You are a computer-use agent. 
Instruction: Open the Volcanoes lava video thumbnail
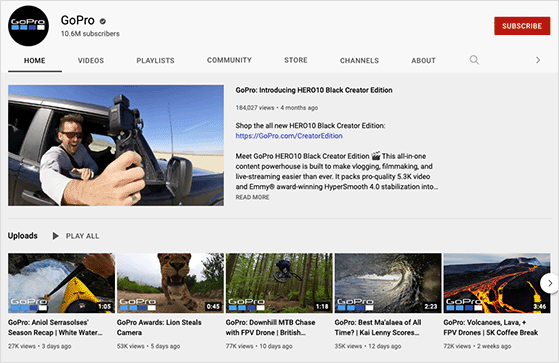497,283
